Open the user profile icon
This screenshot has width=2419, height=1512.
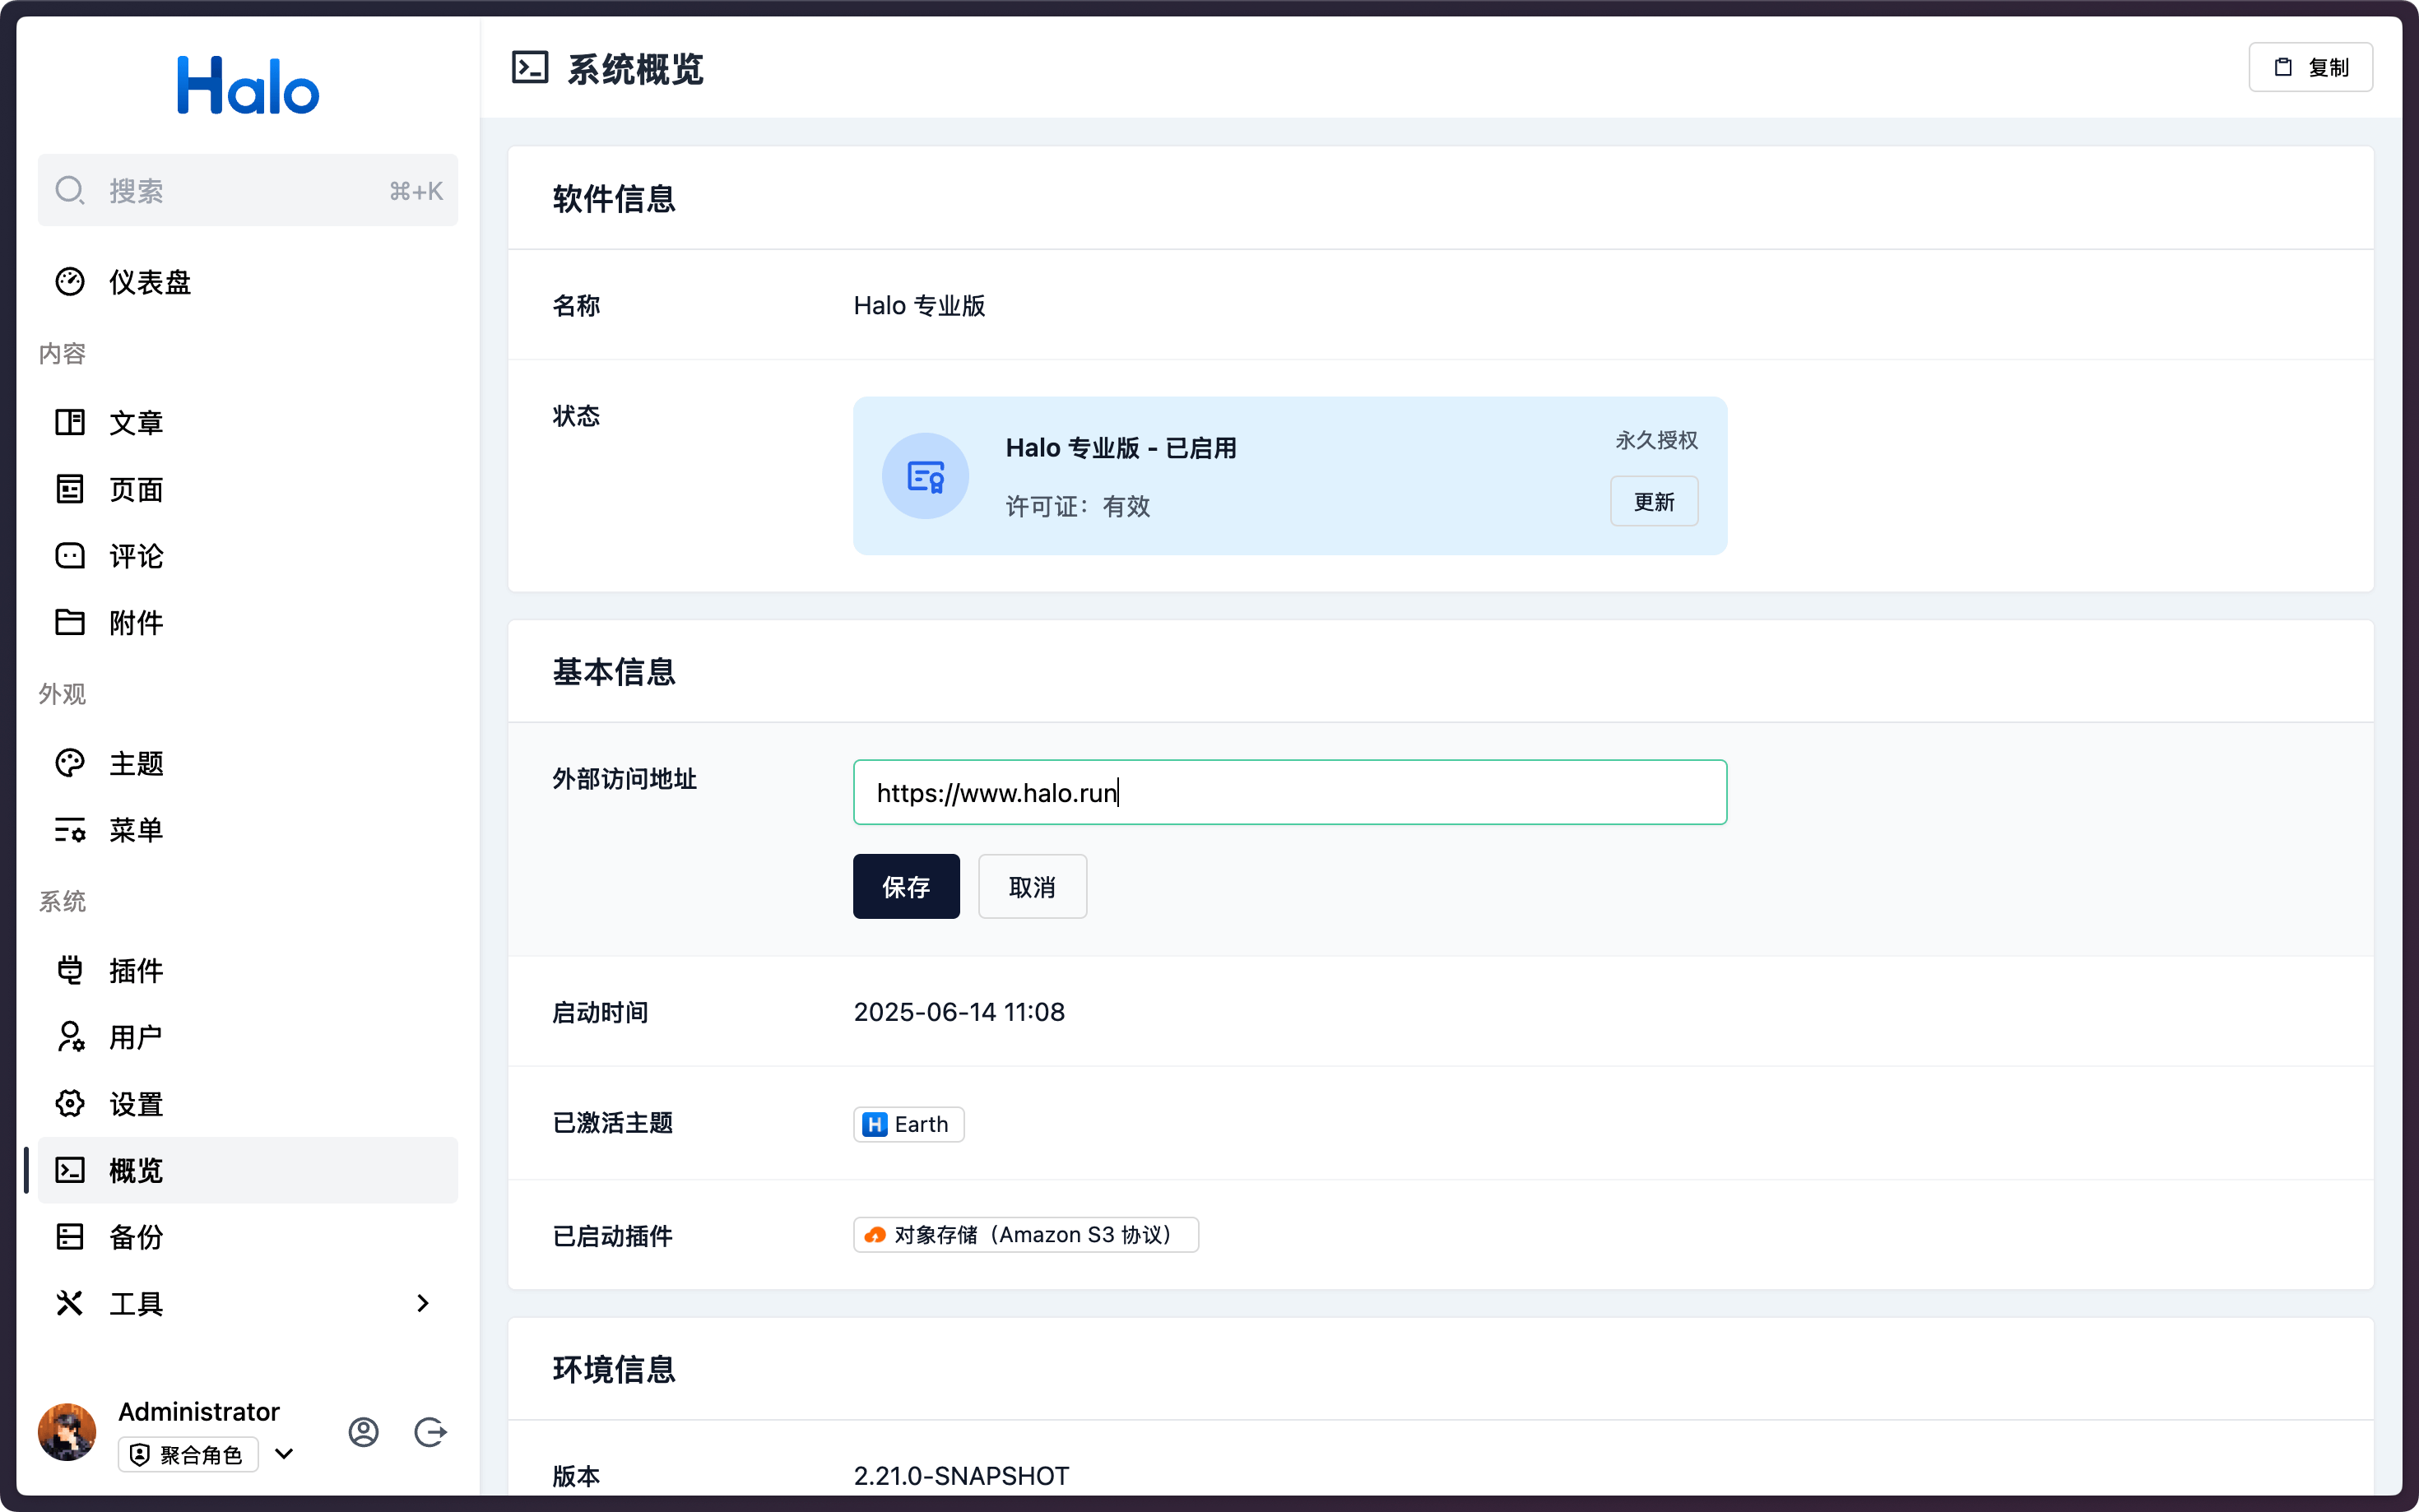363,1432
